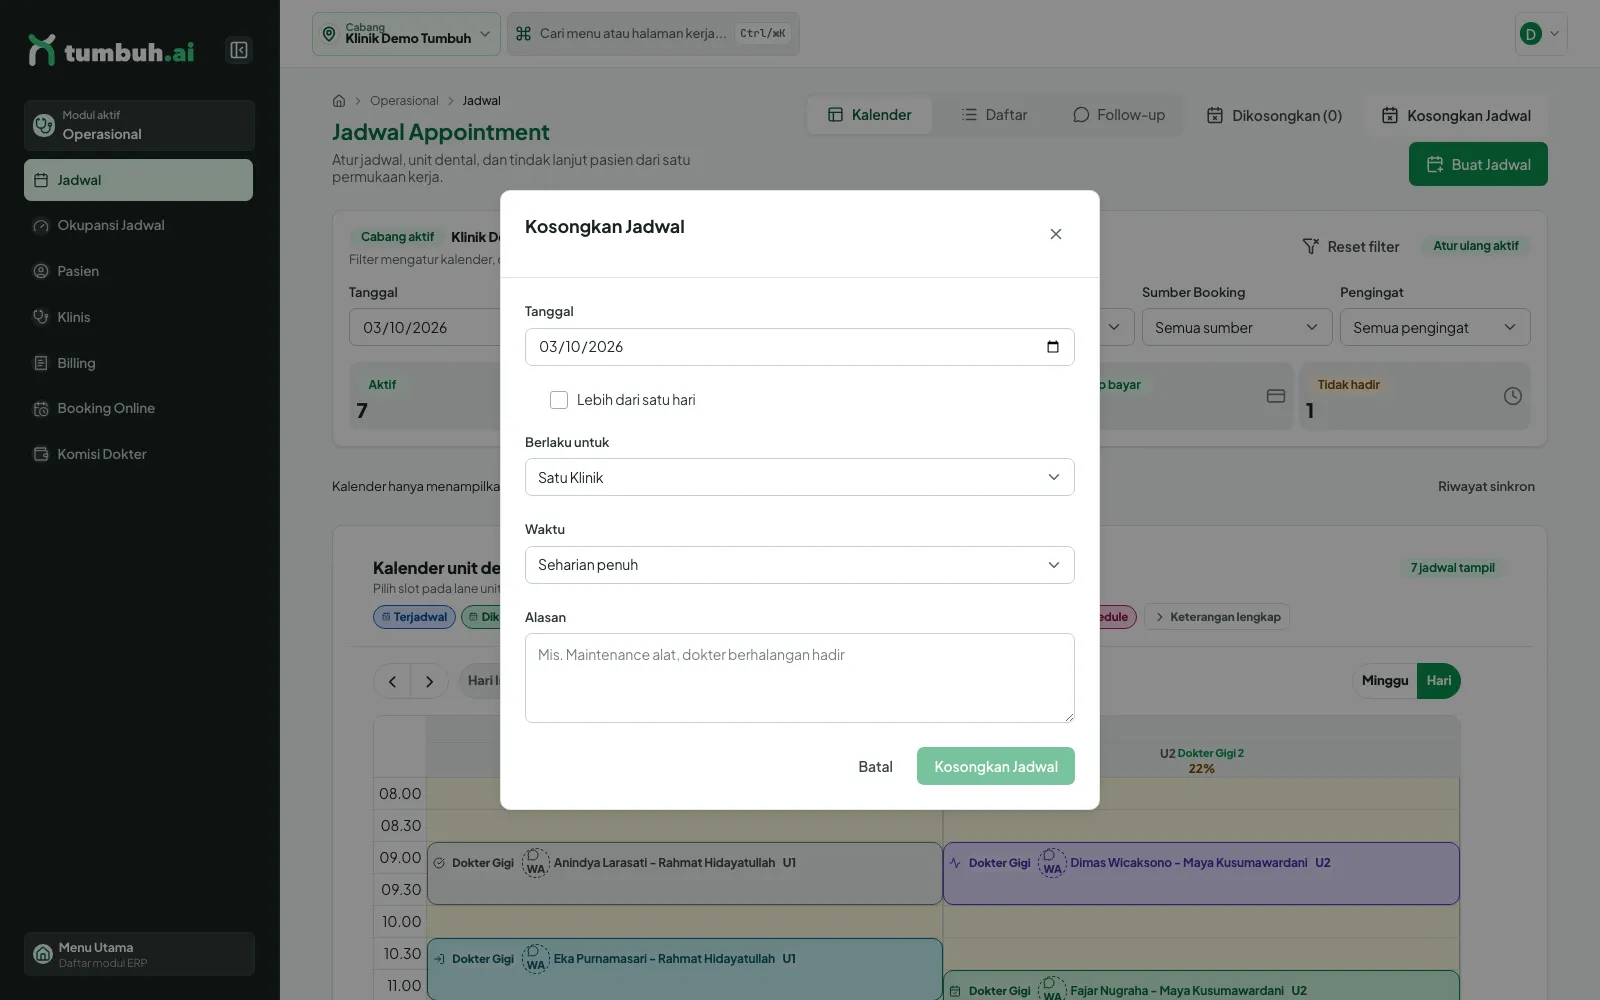Tick the Lebih dari satu hari checkbox
1600x1000 pixels.
point(559,400)
